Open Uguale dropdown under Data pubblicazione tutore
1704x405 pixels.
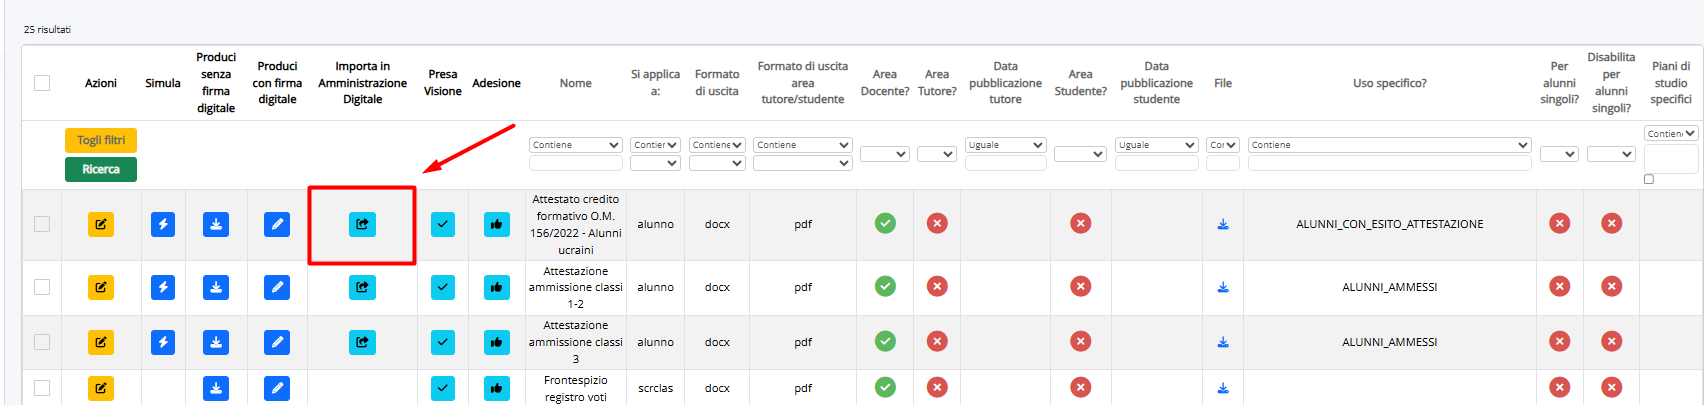(1006, 145)
